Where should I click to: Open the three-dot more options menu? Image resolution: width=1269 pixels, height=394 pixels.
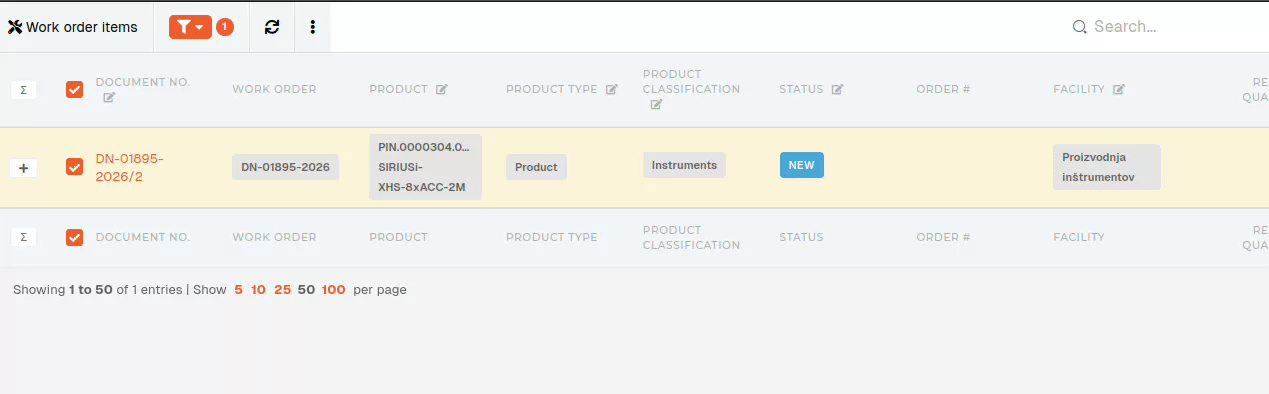pos(313,27)
